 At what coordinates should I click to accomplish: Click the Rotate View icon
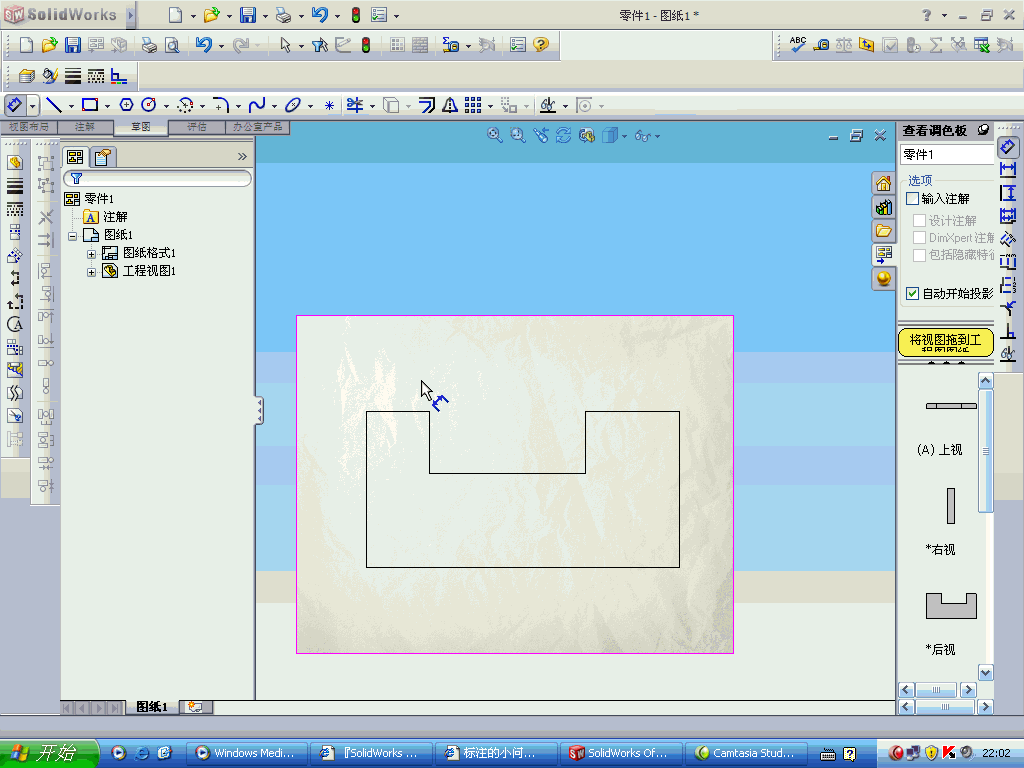click(563, 135)
